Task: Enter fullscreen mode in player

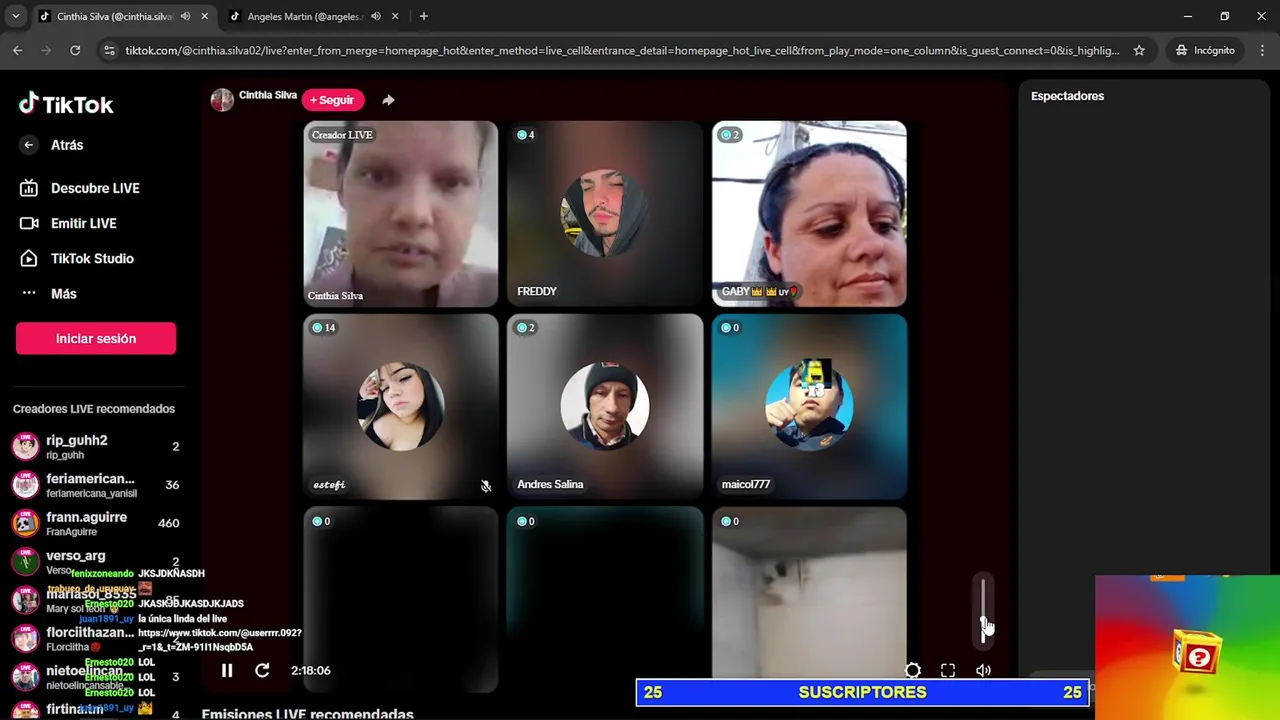Action: 948,670
